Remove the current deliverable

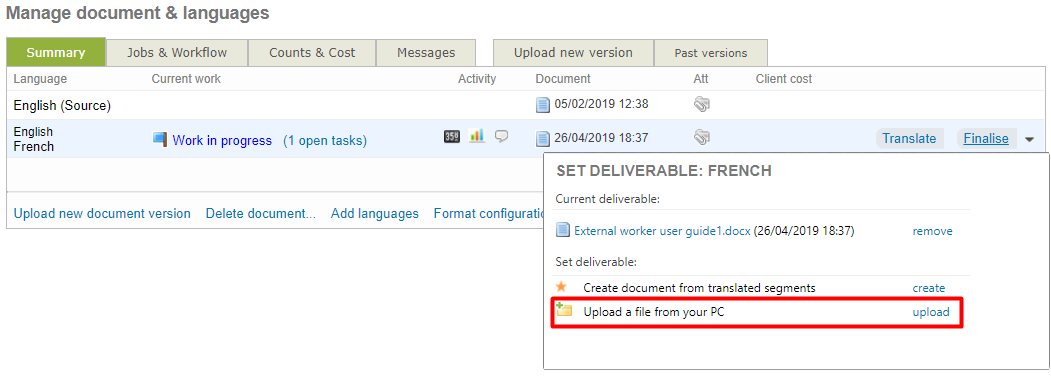pos(932,231)
